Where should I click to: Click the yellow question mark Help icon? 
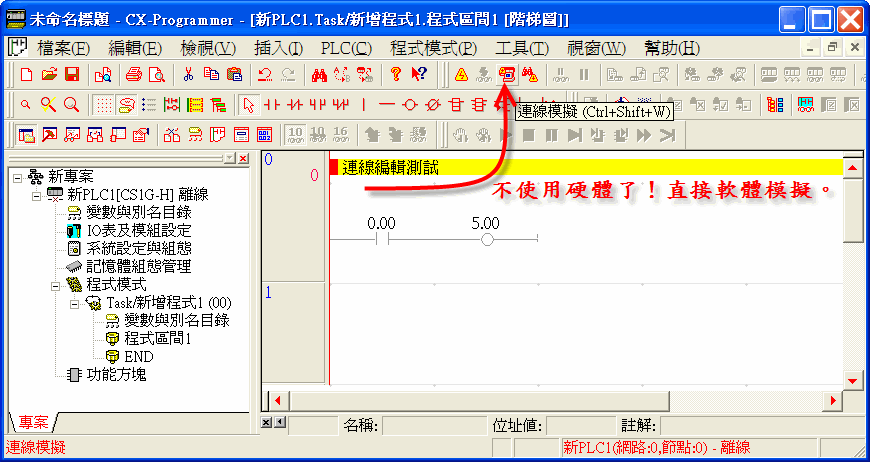(396, 74)
